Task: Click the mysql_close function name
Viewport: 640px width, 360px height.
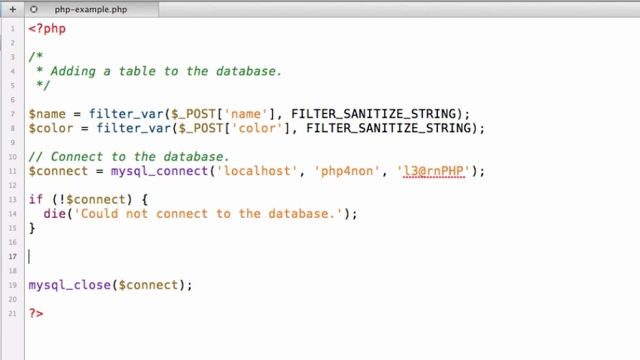Action: tap(69, 285)
